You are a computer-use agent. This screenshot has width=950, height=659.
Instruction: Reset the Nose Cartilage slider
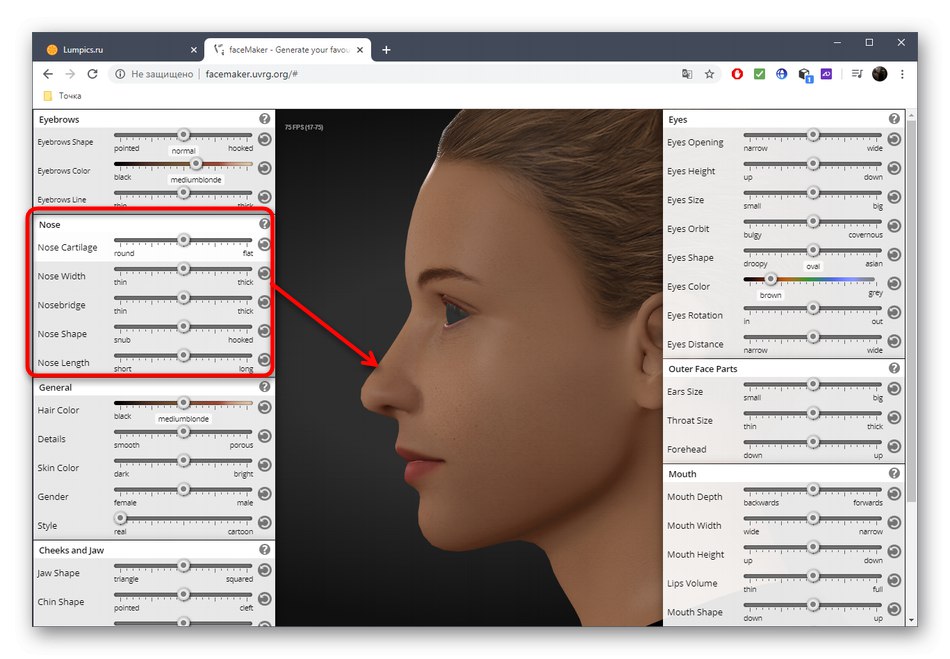click(264, 244)
